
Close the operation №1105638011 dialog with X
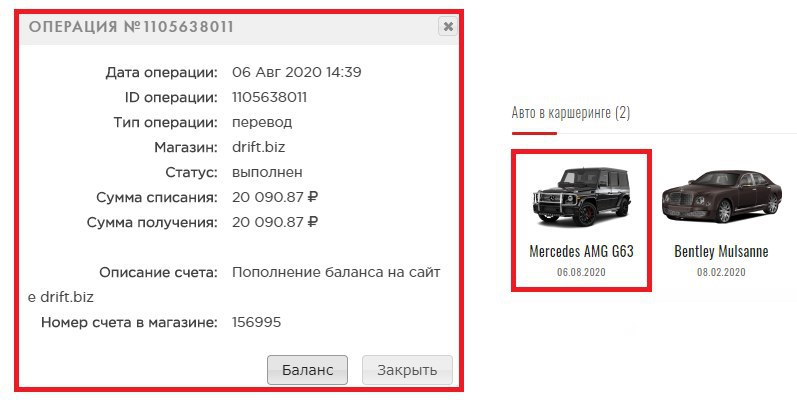(448, 26)
